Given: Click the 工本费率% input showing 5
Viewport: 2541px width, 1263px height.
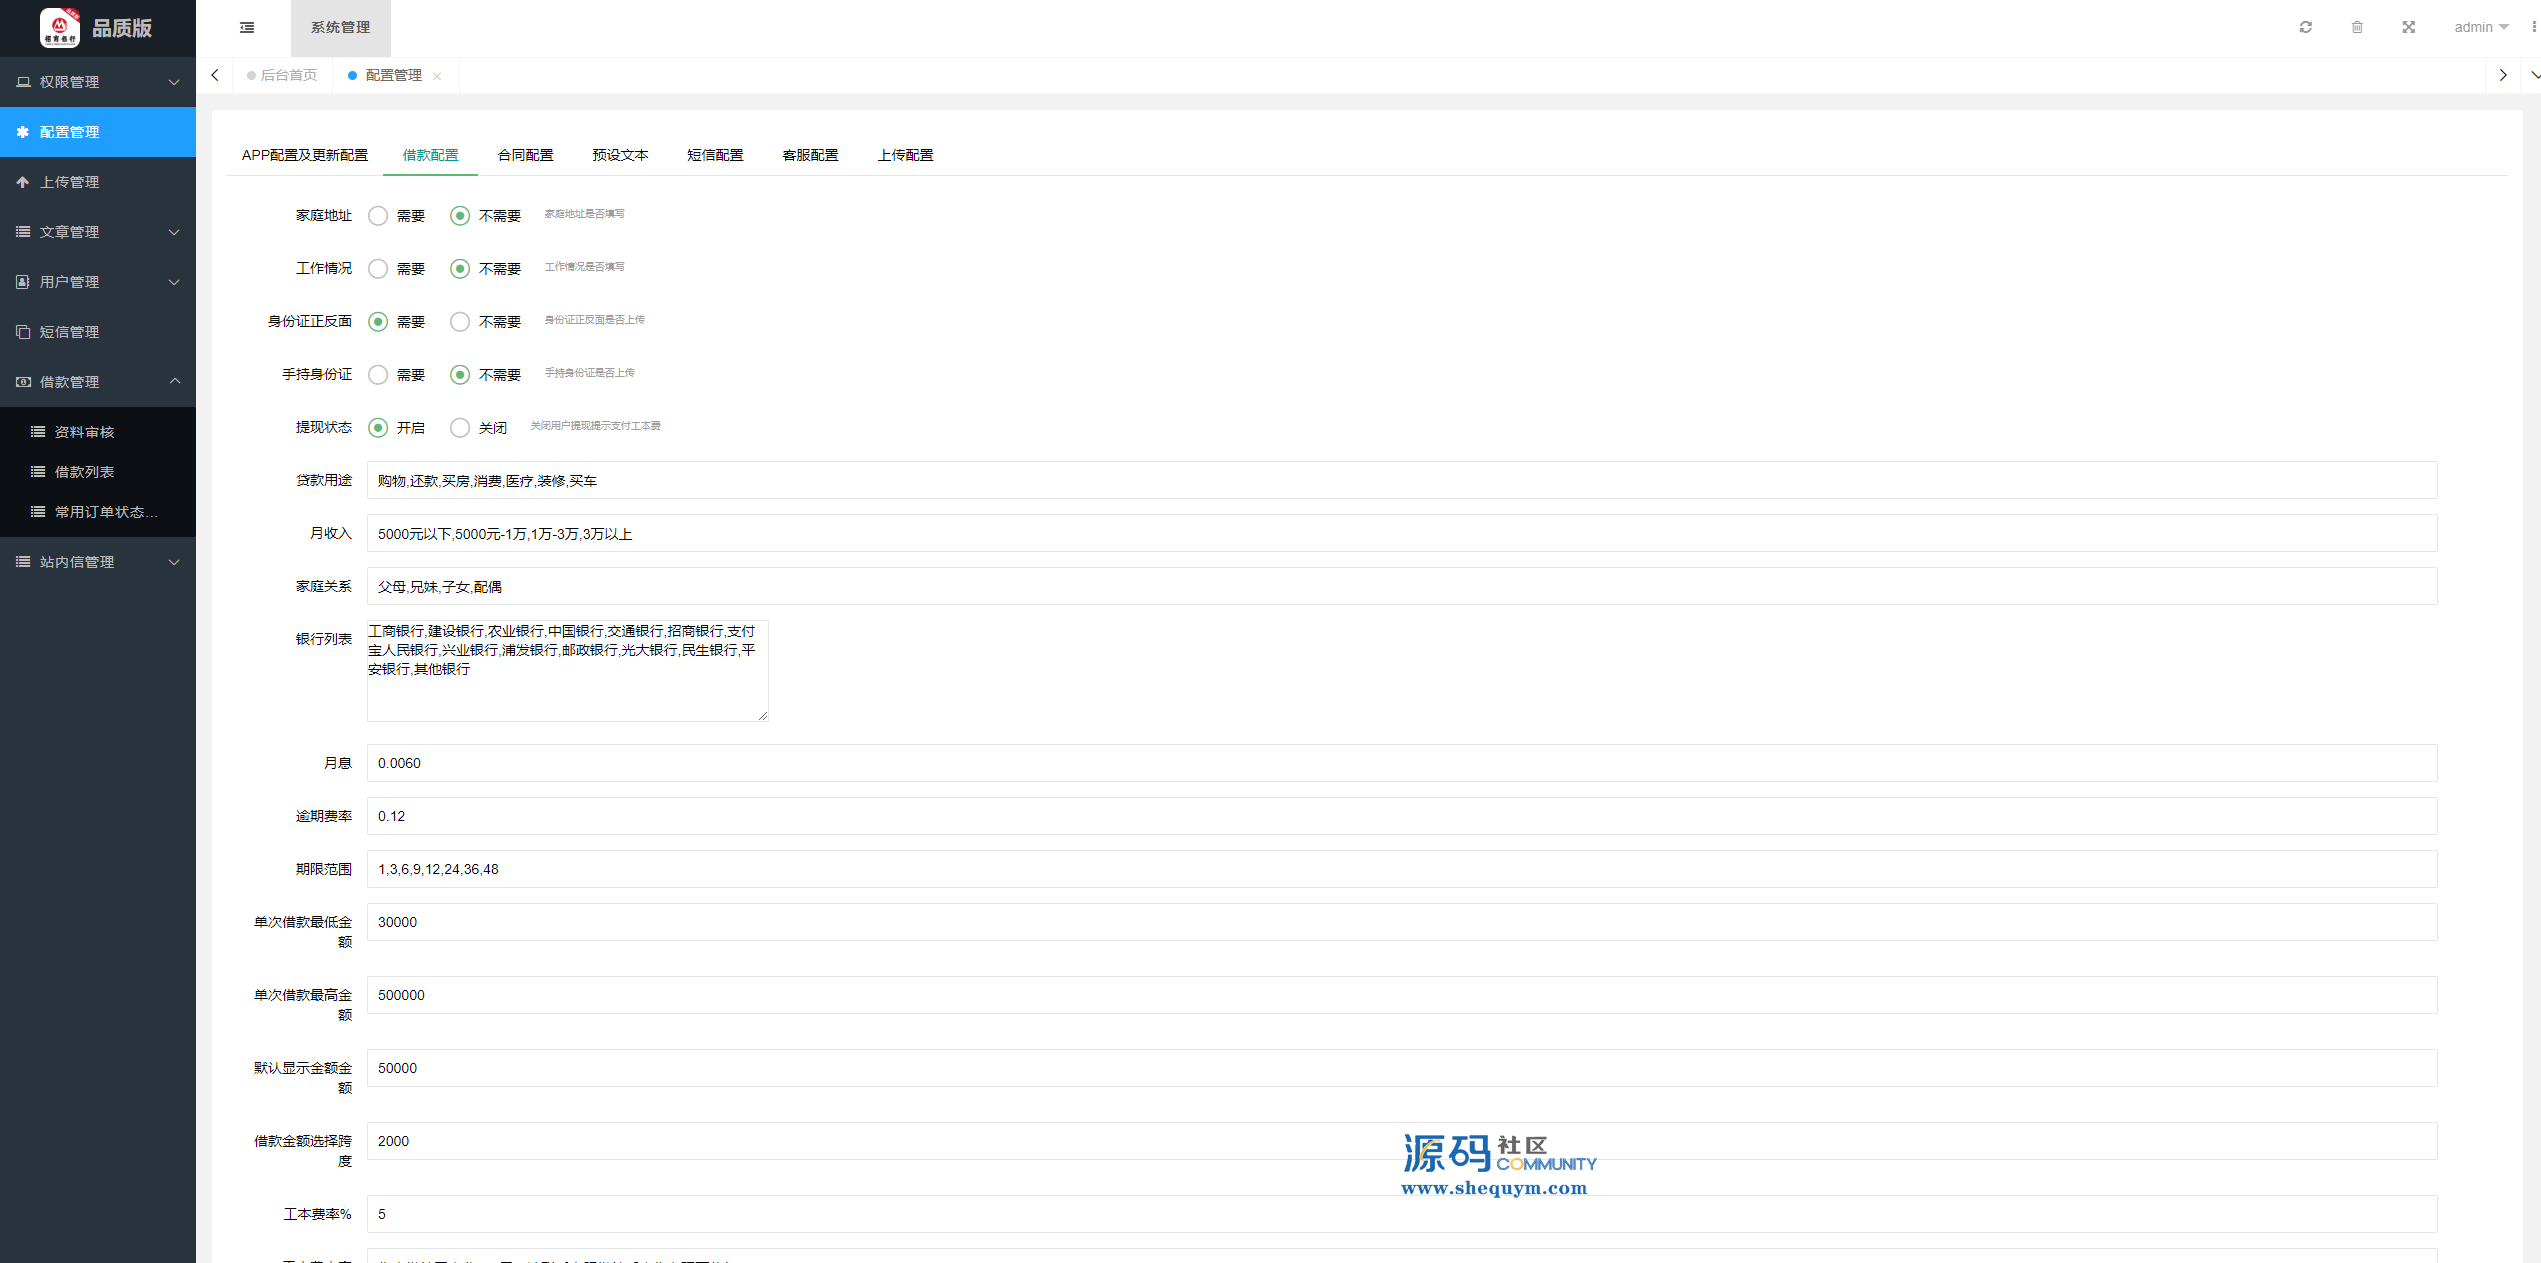Looking at the screenshot, I should [1402, 1214].
